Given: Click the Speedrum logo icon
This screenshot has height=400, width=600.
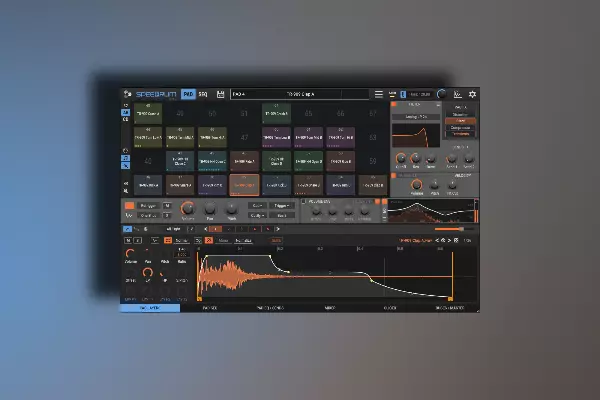Looking at the screenshot, I should [127, 94].
